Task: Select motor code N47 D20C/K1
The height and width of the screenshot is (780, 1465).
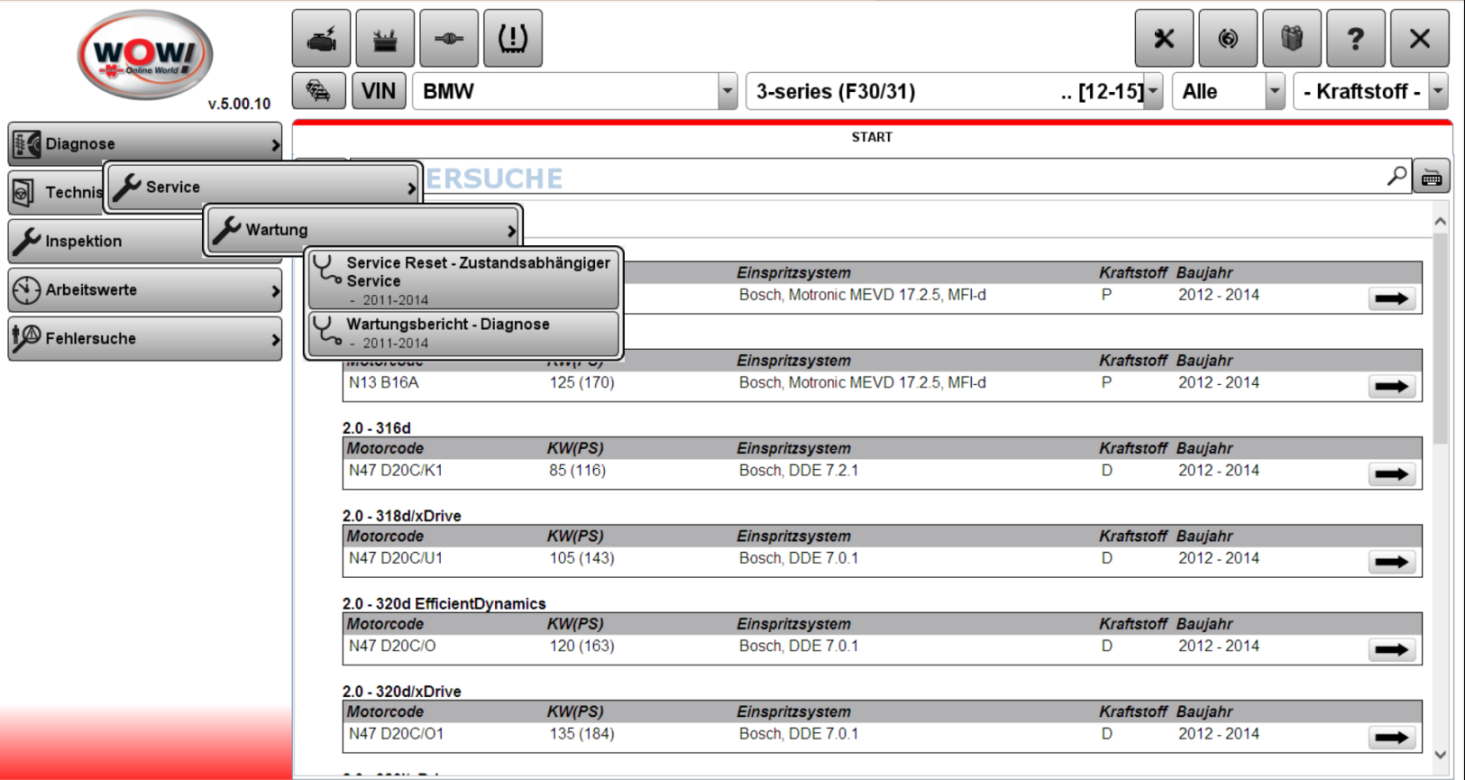Action: pos(397,471)
